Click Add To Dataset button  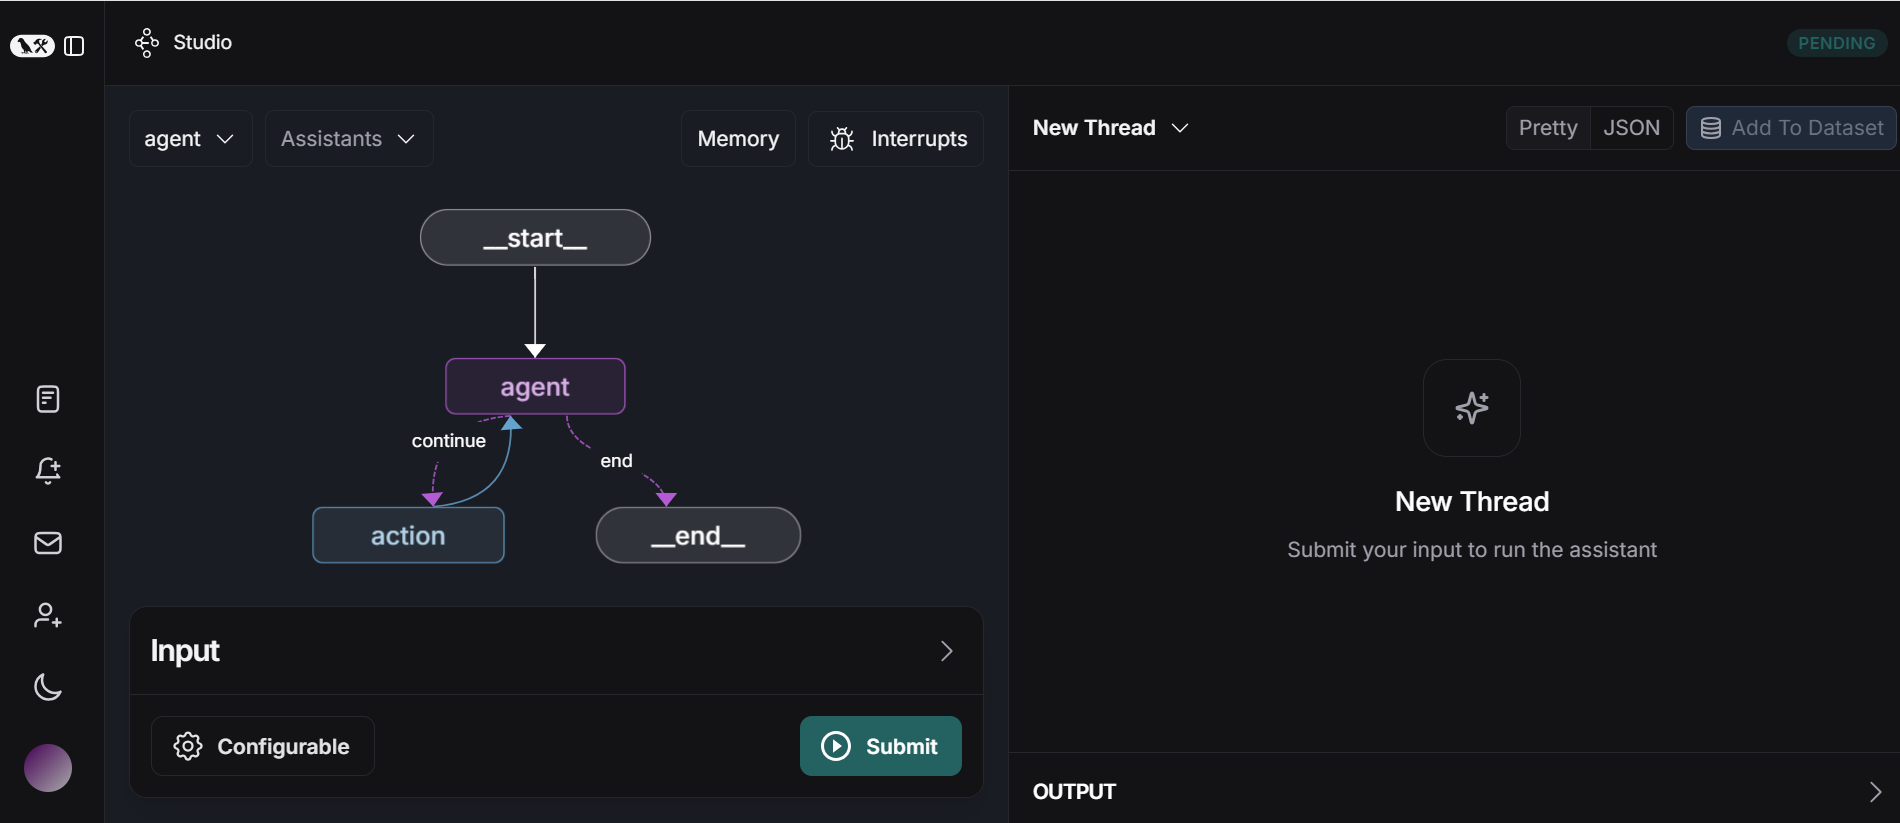pyautogui.click(x=1791, y=128)
